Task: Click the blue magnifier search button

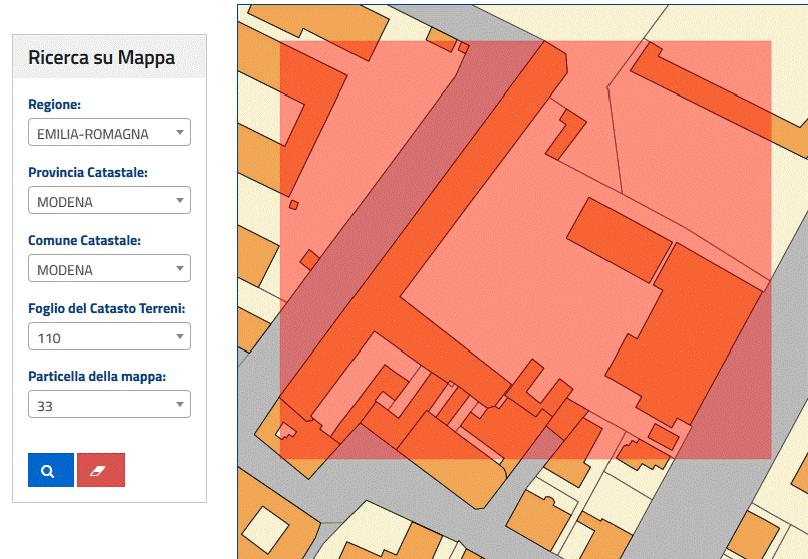Action: tap(50, 470)
